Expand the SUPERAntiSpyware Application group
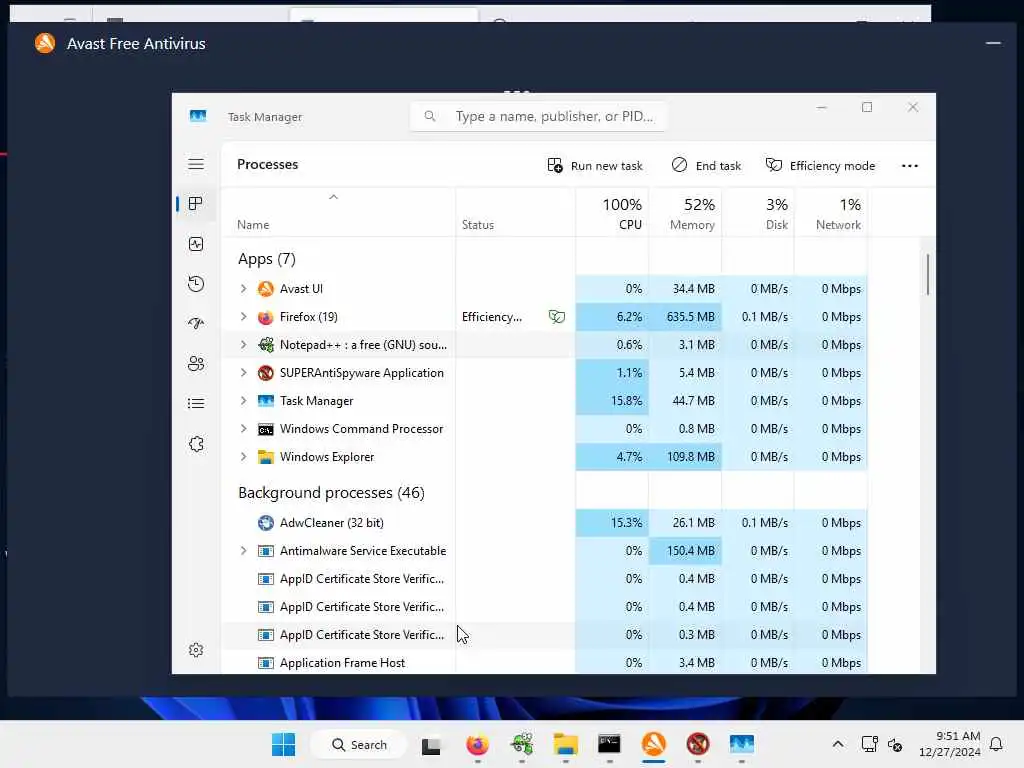Screen dimensions: 1024x768 coord(243,373)
